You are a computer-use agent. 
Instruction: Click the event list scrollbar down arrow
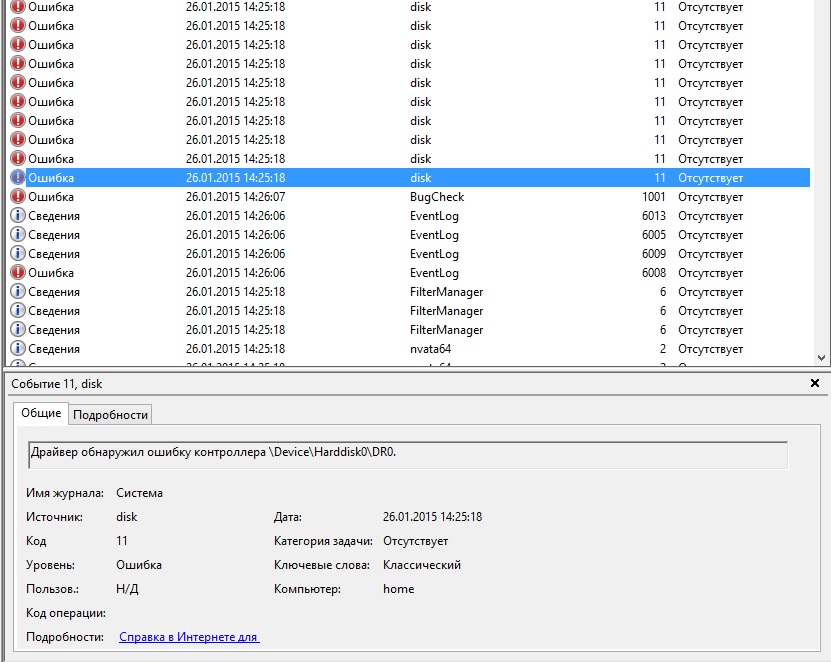click(x=822, y=357)
